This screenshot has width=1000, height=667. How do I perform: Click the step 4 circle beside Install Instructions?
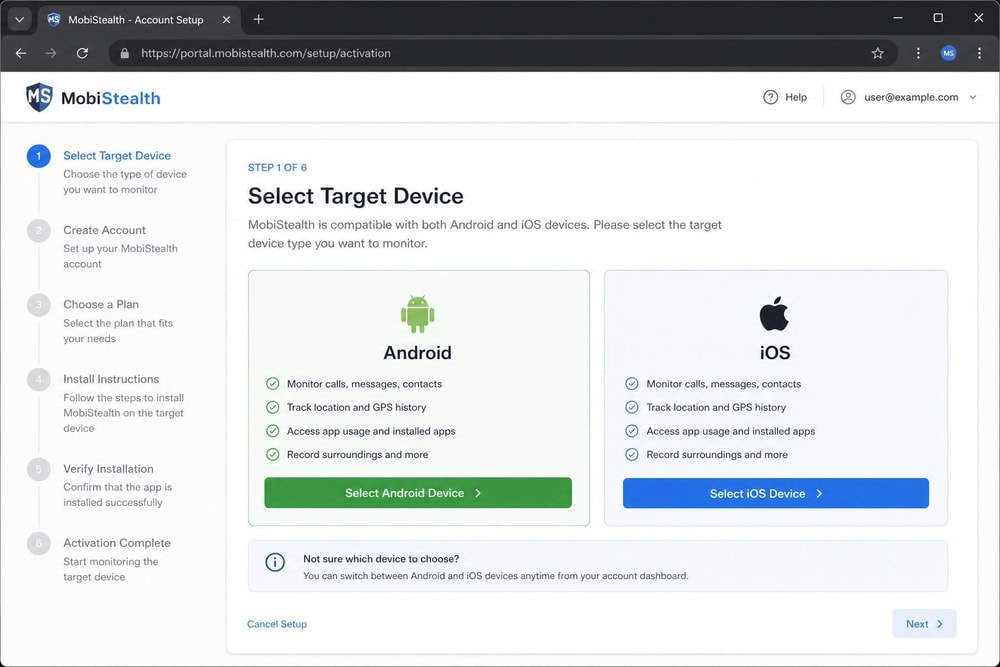[38, 379]
